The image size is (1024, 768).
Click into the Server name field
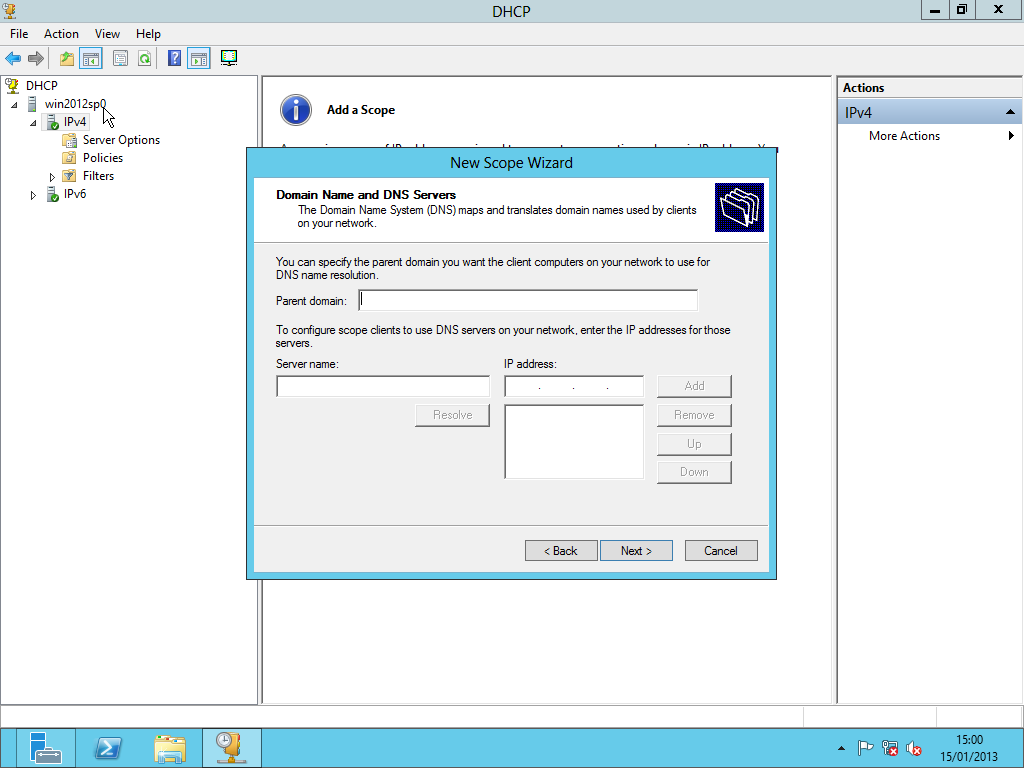(x=383, y=387)
